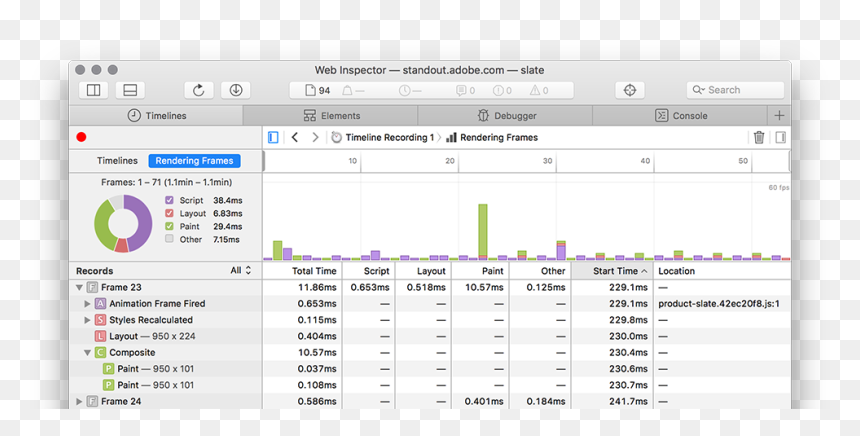860x436 pixels.
Task: Click the frames donut chart
Action: (123, 223)
